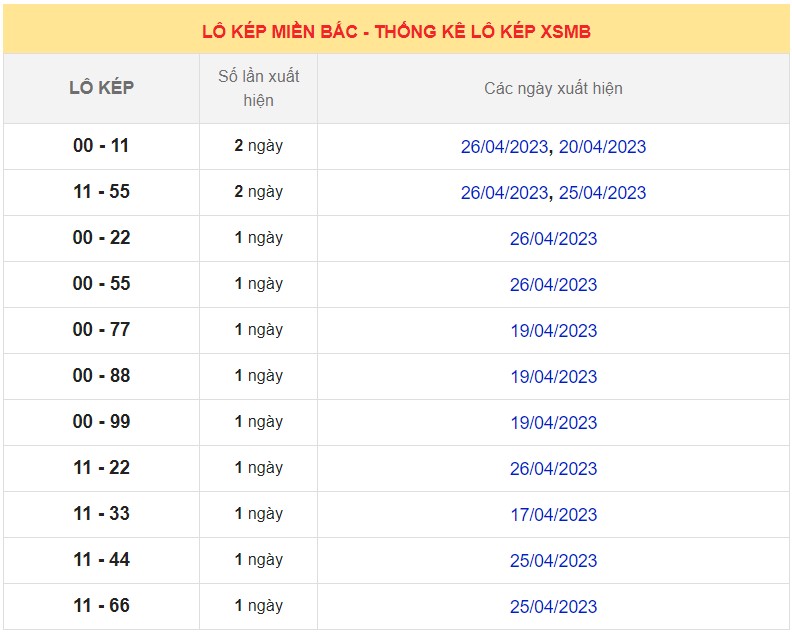Open the 19/04/2023 link in row 00 - 99

pyautogui.click(x=553, y=422)
